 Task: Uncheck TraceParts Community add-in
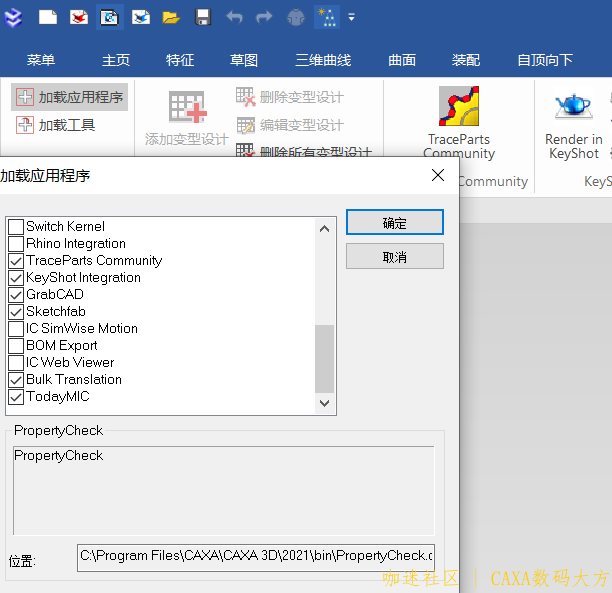click(x=16, y=261)
